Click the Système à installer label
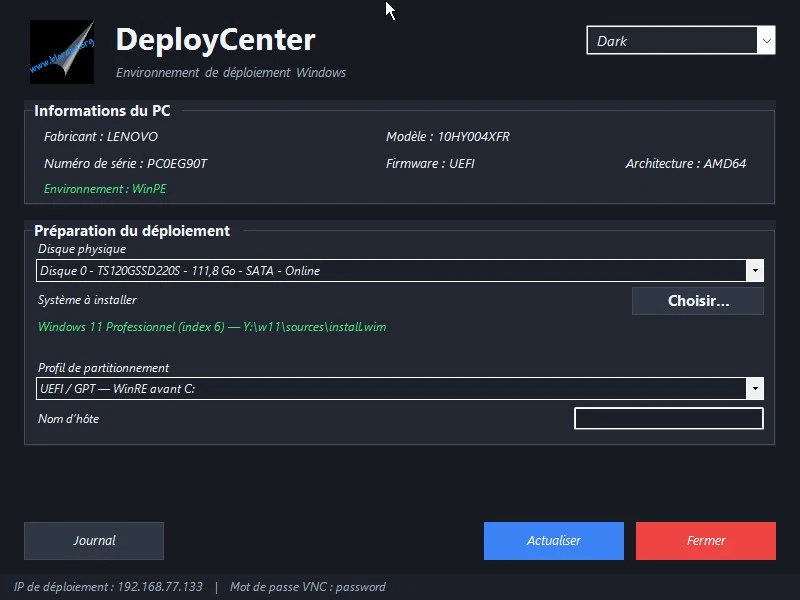 tap(87, 300)
